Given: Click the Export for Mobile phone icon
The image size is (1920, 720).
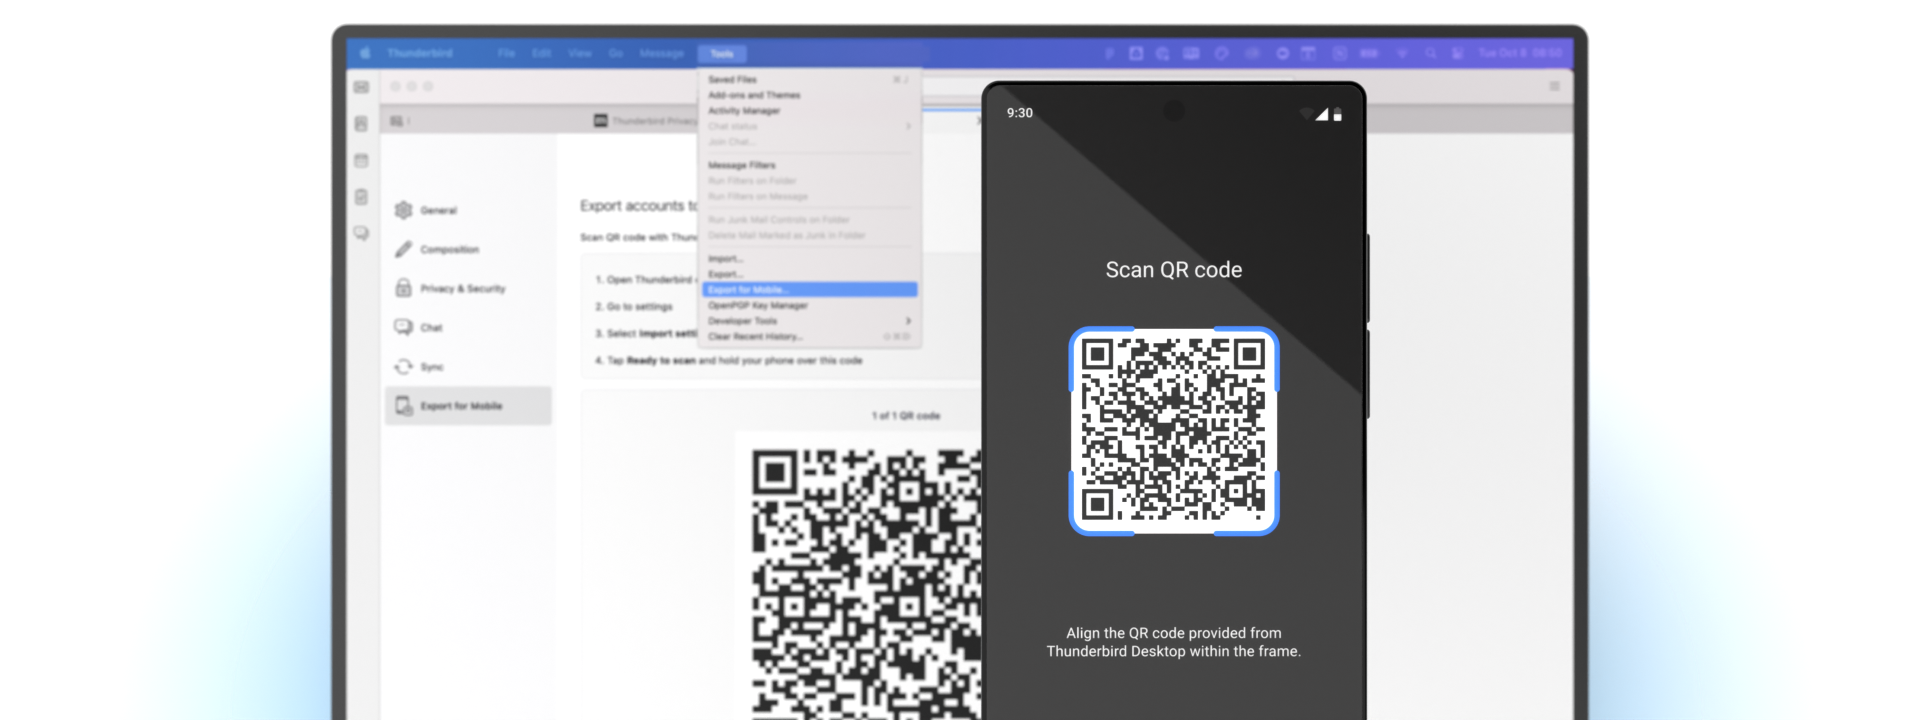Looking at the screenshot, I should [403, 405].
